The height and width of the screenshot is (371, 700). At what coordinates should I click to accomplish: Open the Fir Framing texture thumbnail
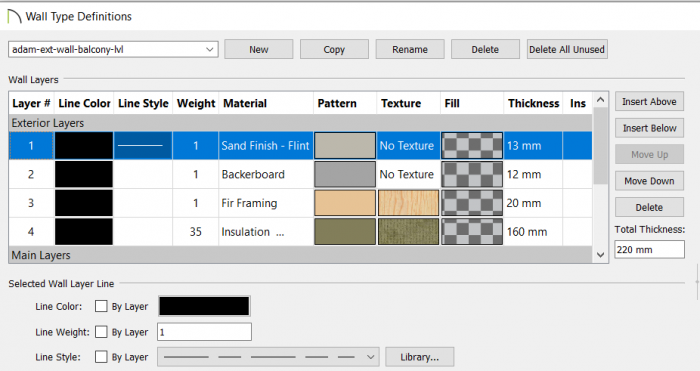[x=408, y=203]
